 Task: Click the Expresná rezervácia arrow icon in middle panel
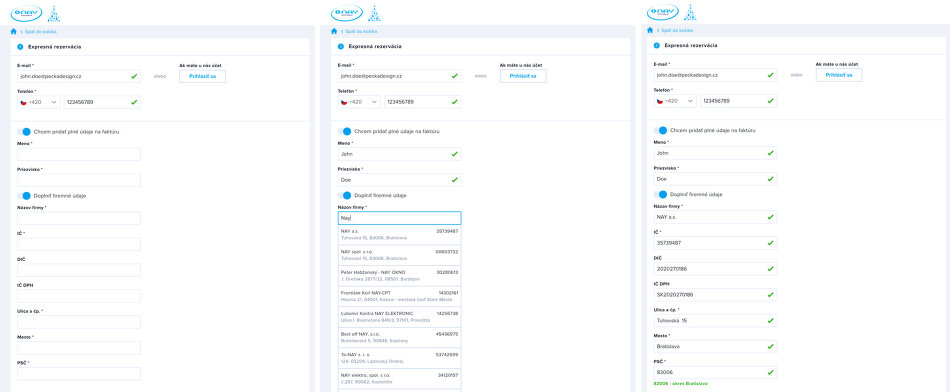(x=340, y=46)
